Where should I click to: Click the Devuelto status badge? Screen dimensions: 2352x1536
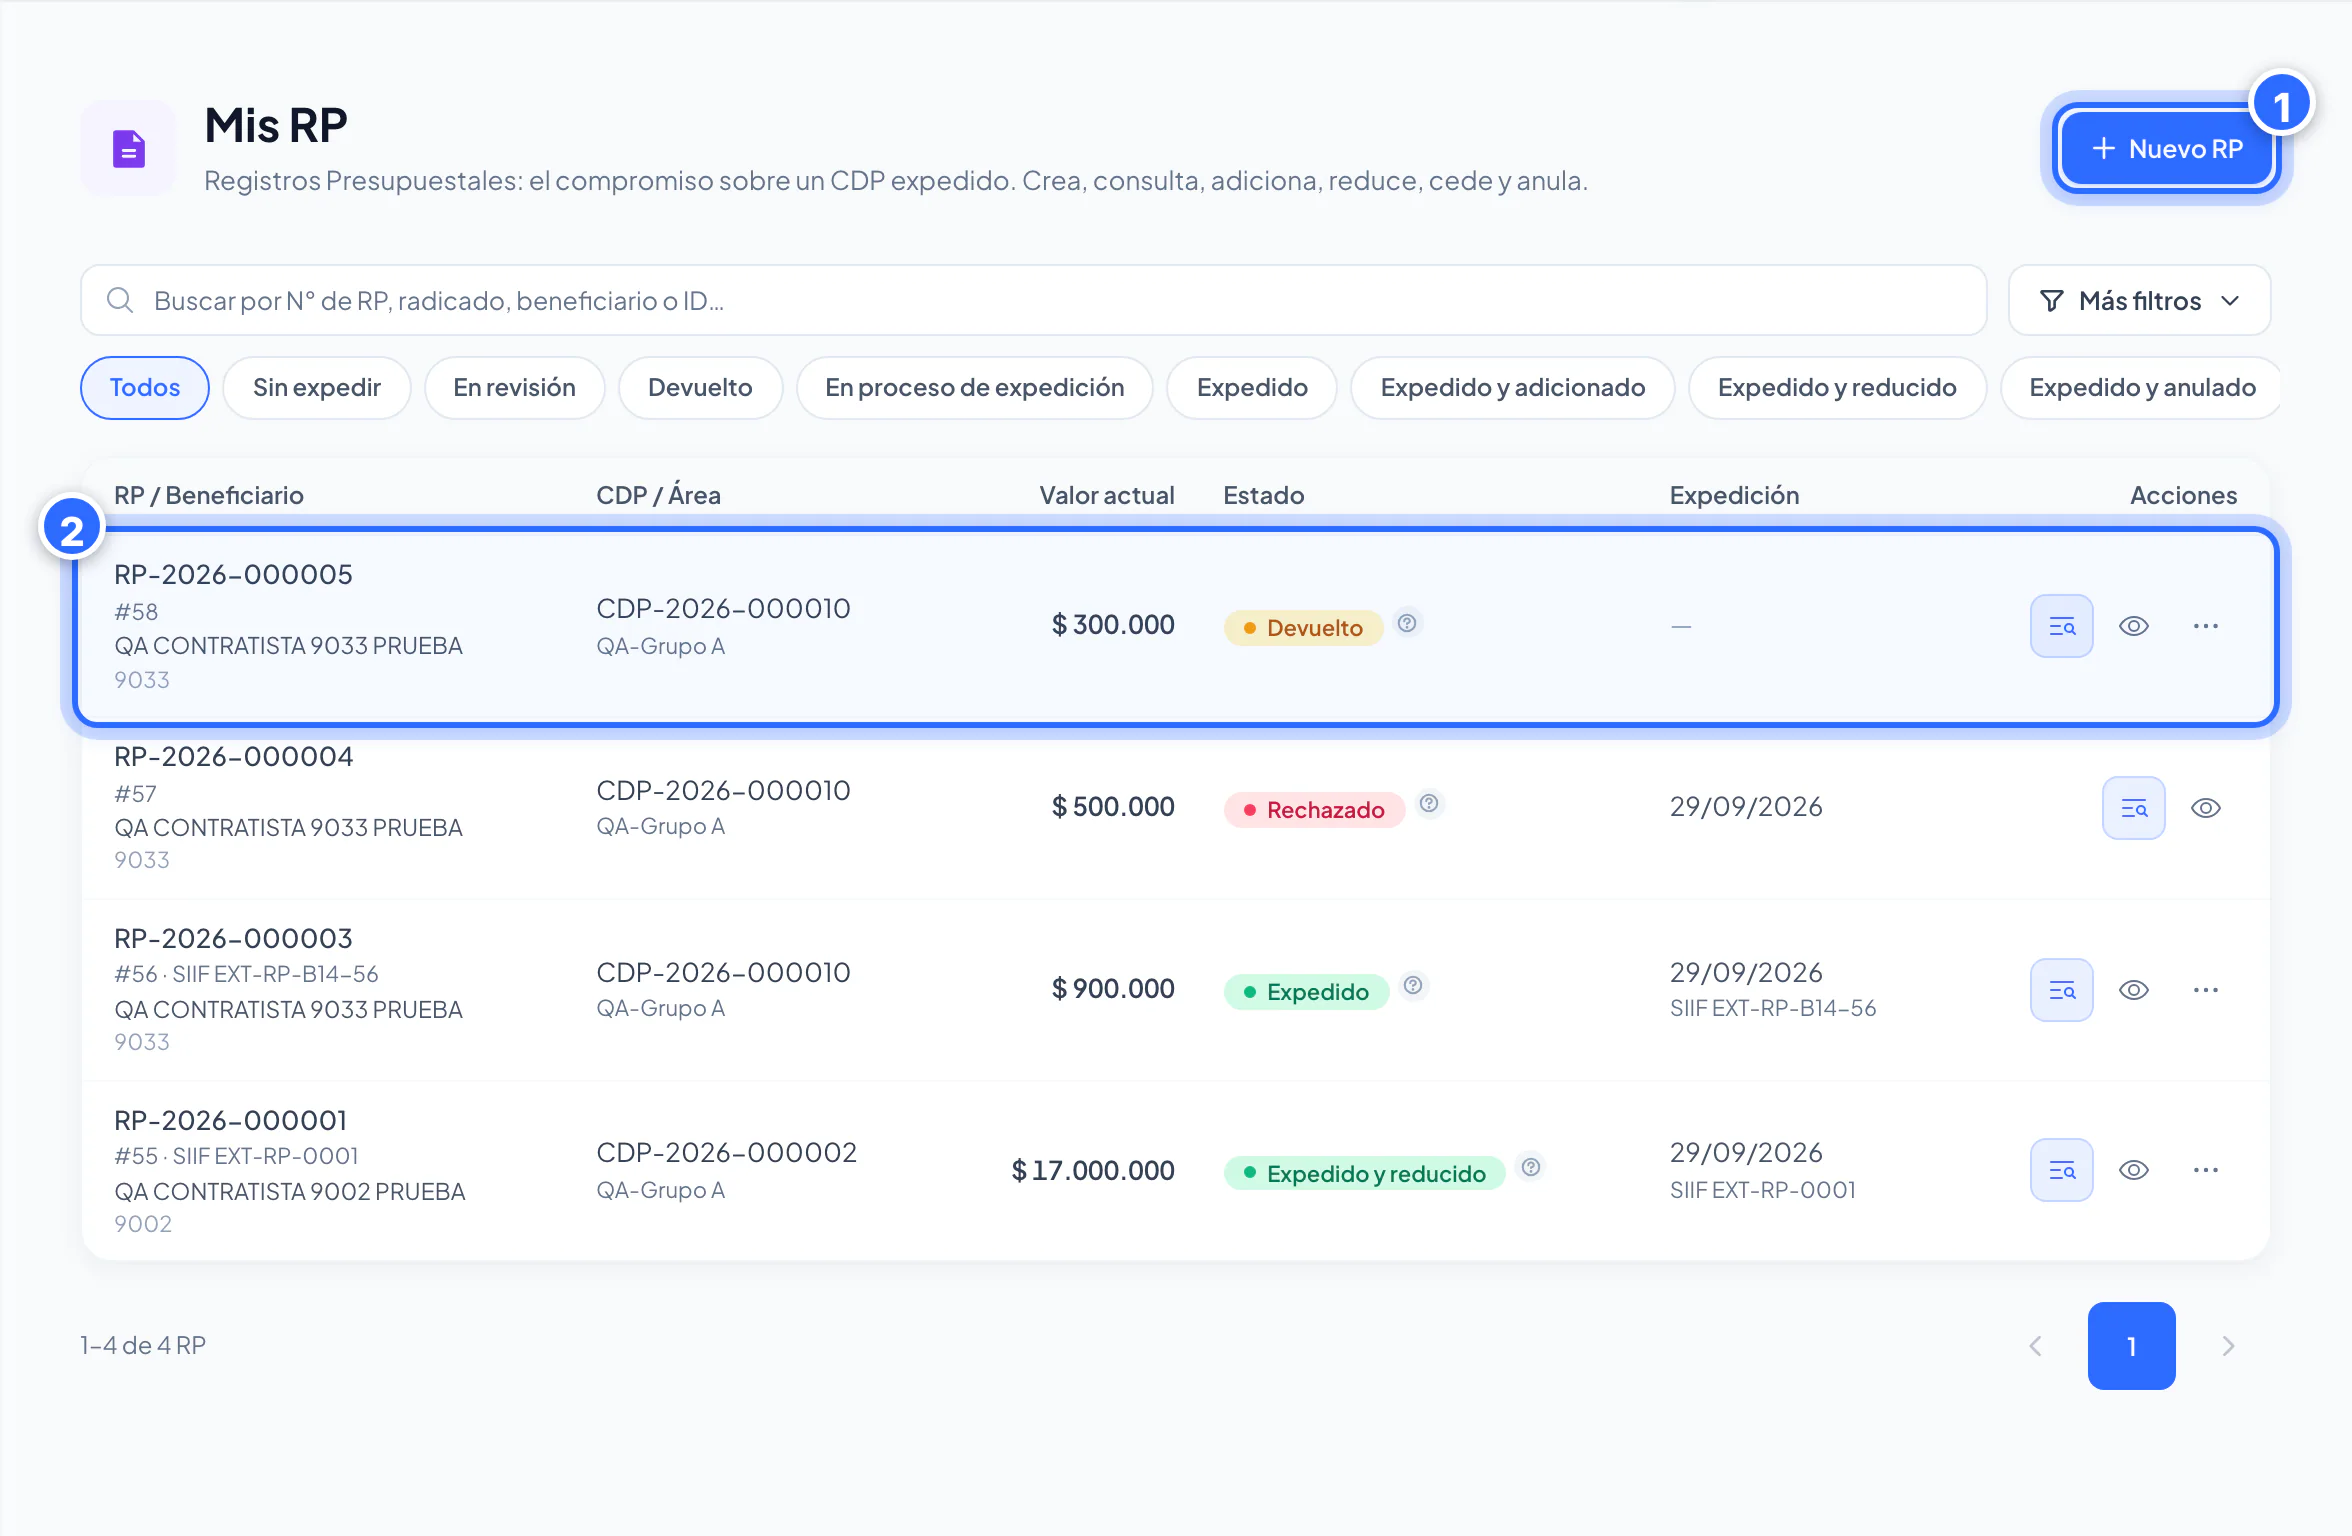click(x=1303, y=628)
